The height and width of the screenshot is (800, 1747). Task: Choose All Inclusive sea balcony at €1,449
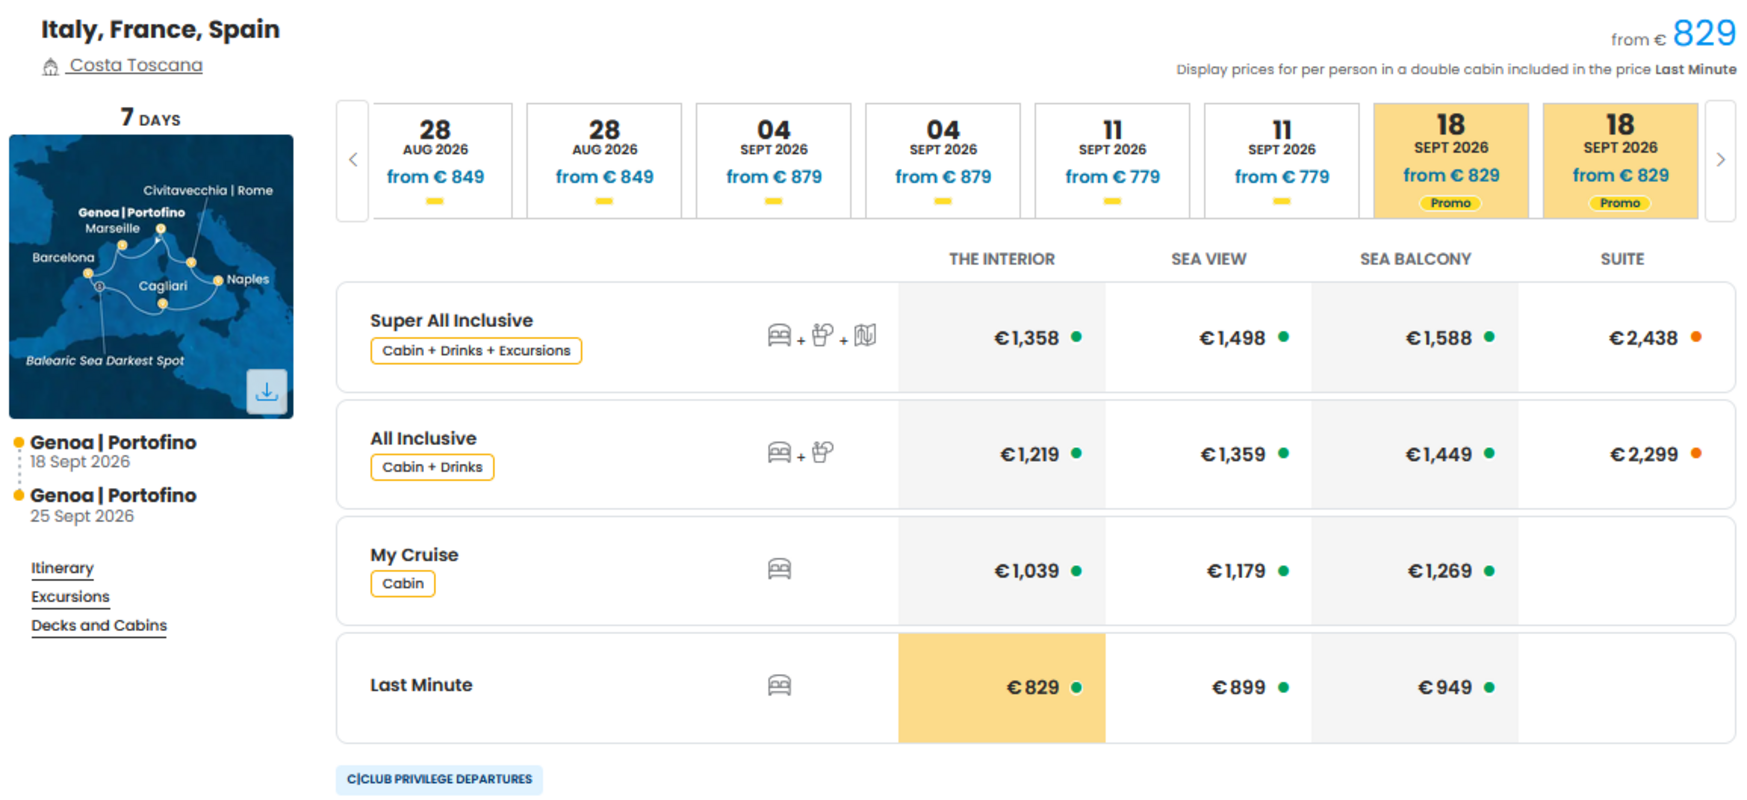coord(1415,454)
